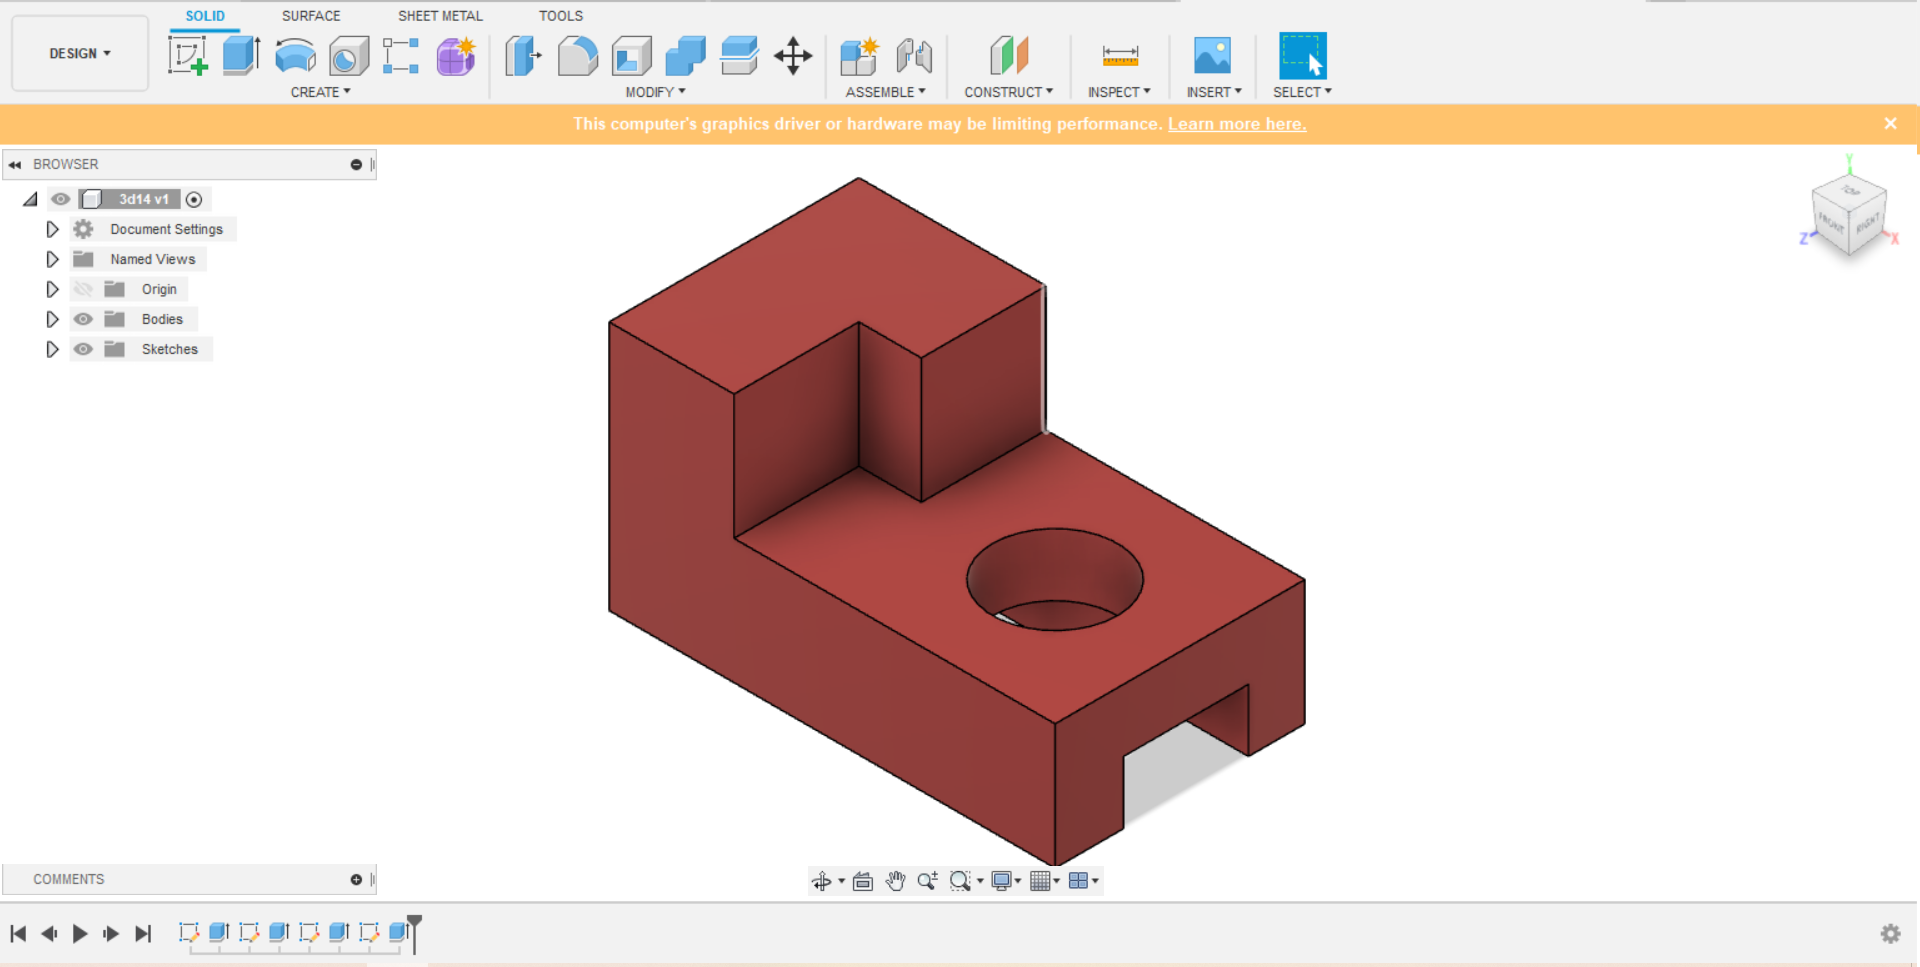Viewport: 1920px width, 967px height.
Task: Select the Revolve tool
Action: (294, 56)
